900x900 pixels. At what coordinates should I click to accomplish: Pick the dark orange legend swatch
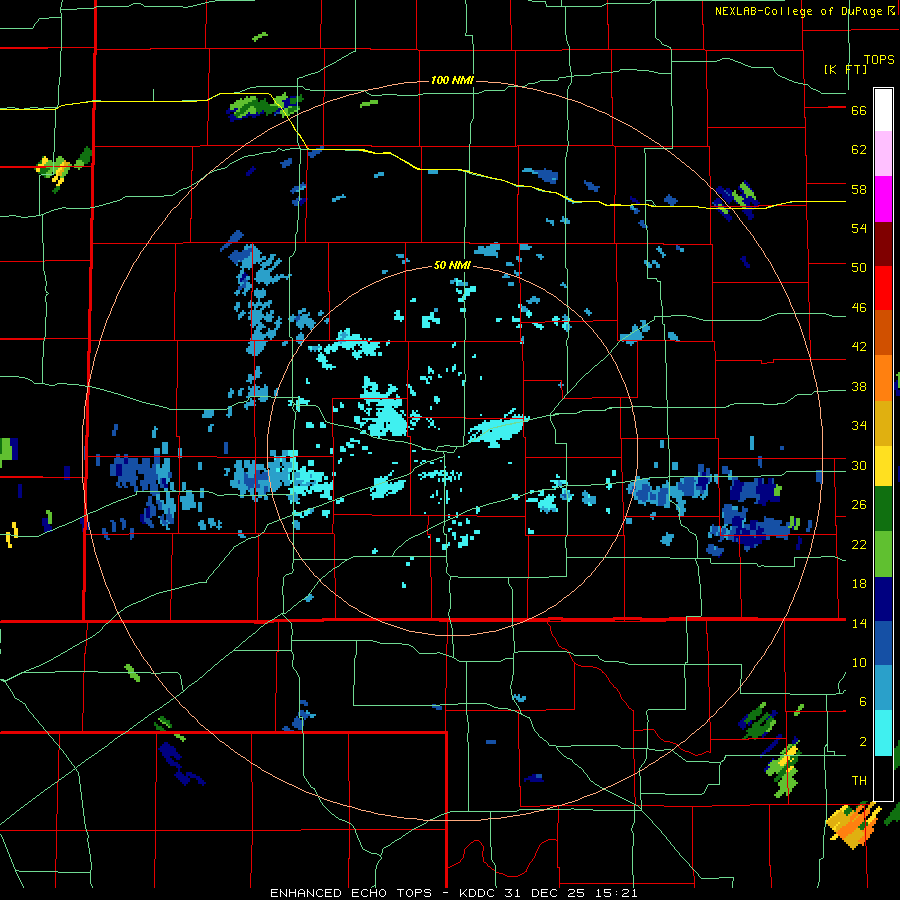point(883,332)
